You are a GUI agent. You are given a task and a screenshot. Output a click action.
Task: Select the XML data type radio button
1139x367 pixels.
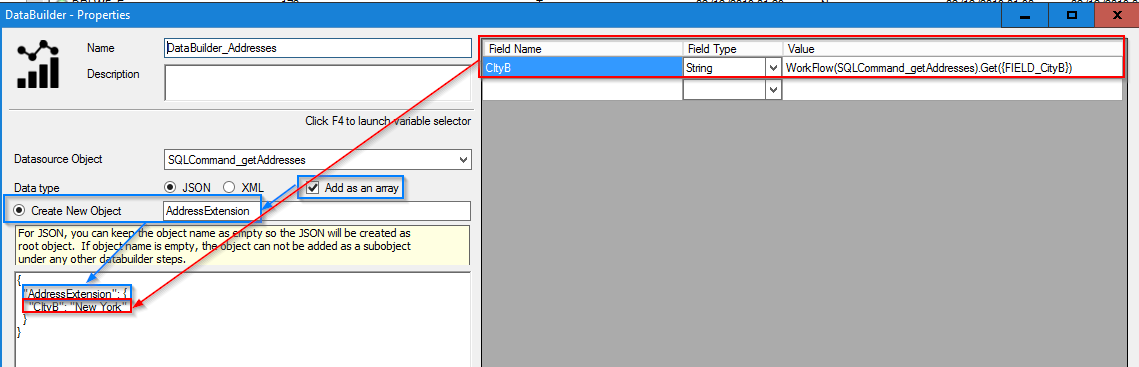click(x=229, y=187)
